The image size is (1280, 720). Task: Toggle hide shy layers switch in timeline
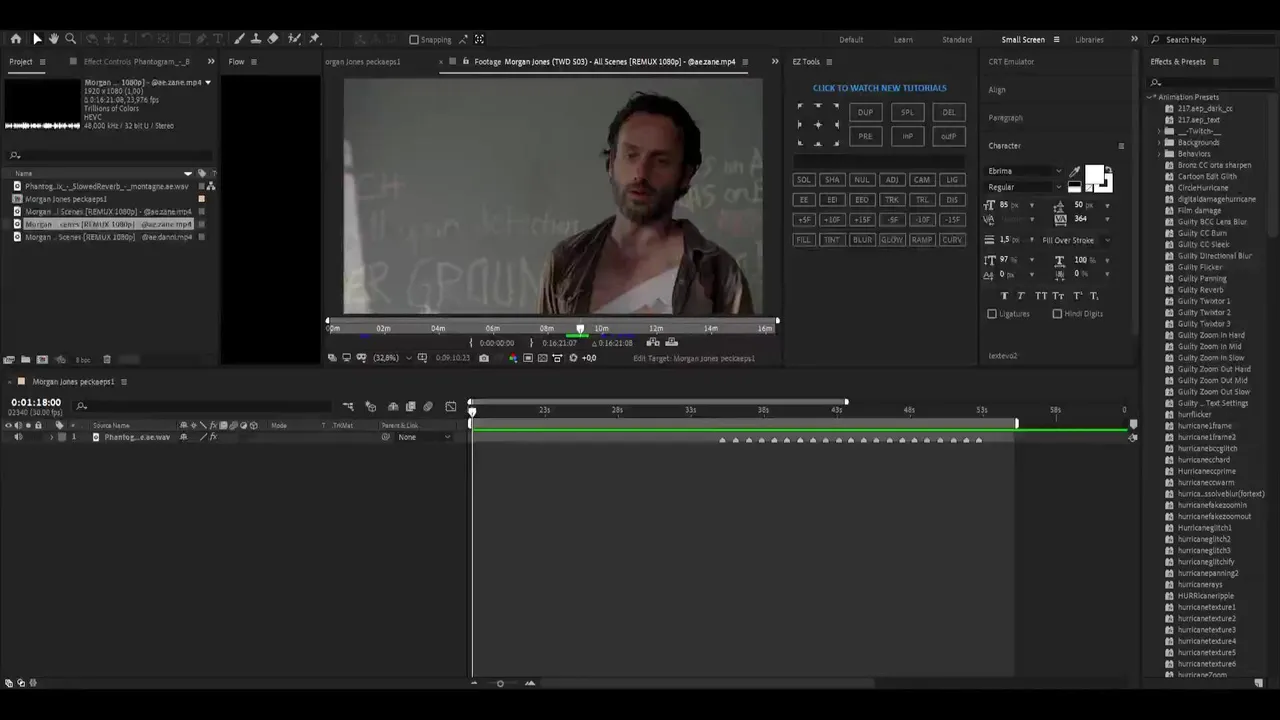(x=392, y=407)
